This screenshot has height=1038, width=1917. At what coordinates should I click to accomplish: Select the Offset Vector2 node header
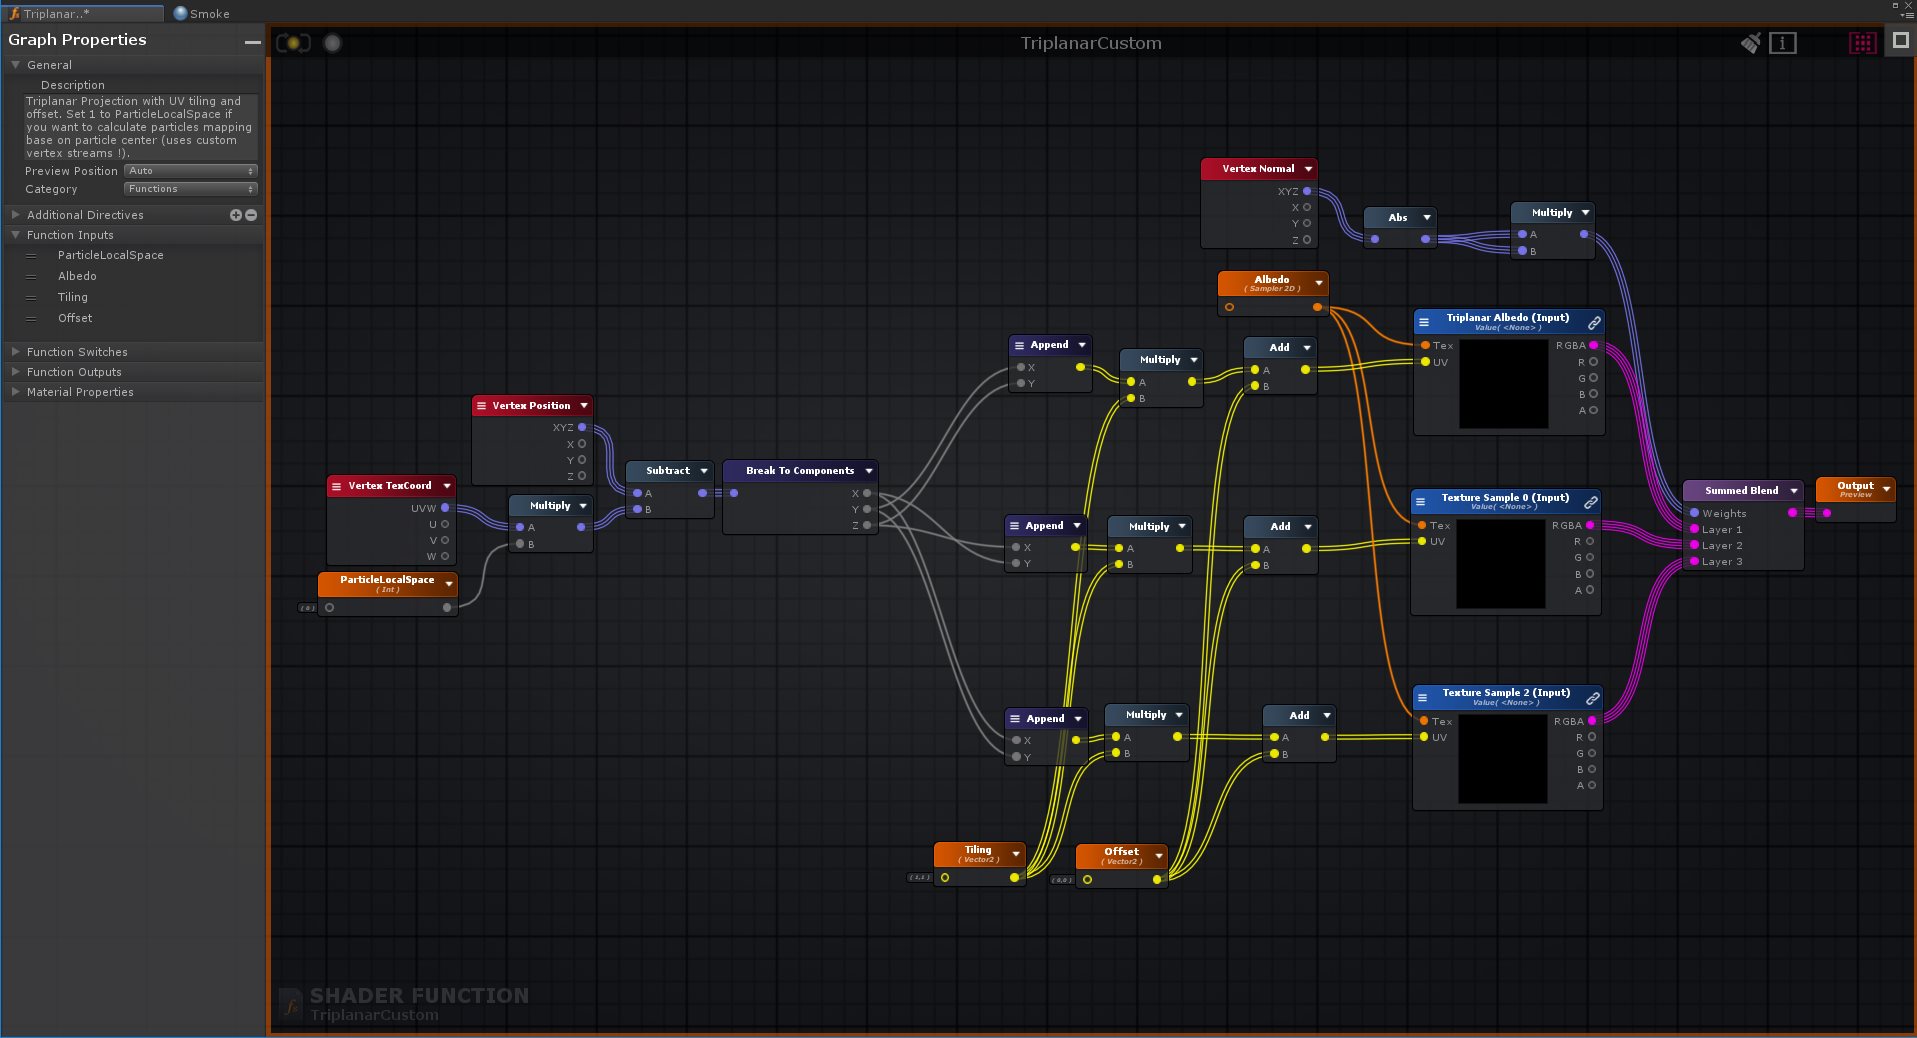(x=1121, y=856)
